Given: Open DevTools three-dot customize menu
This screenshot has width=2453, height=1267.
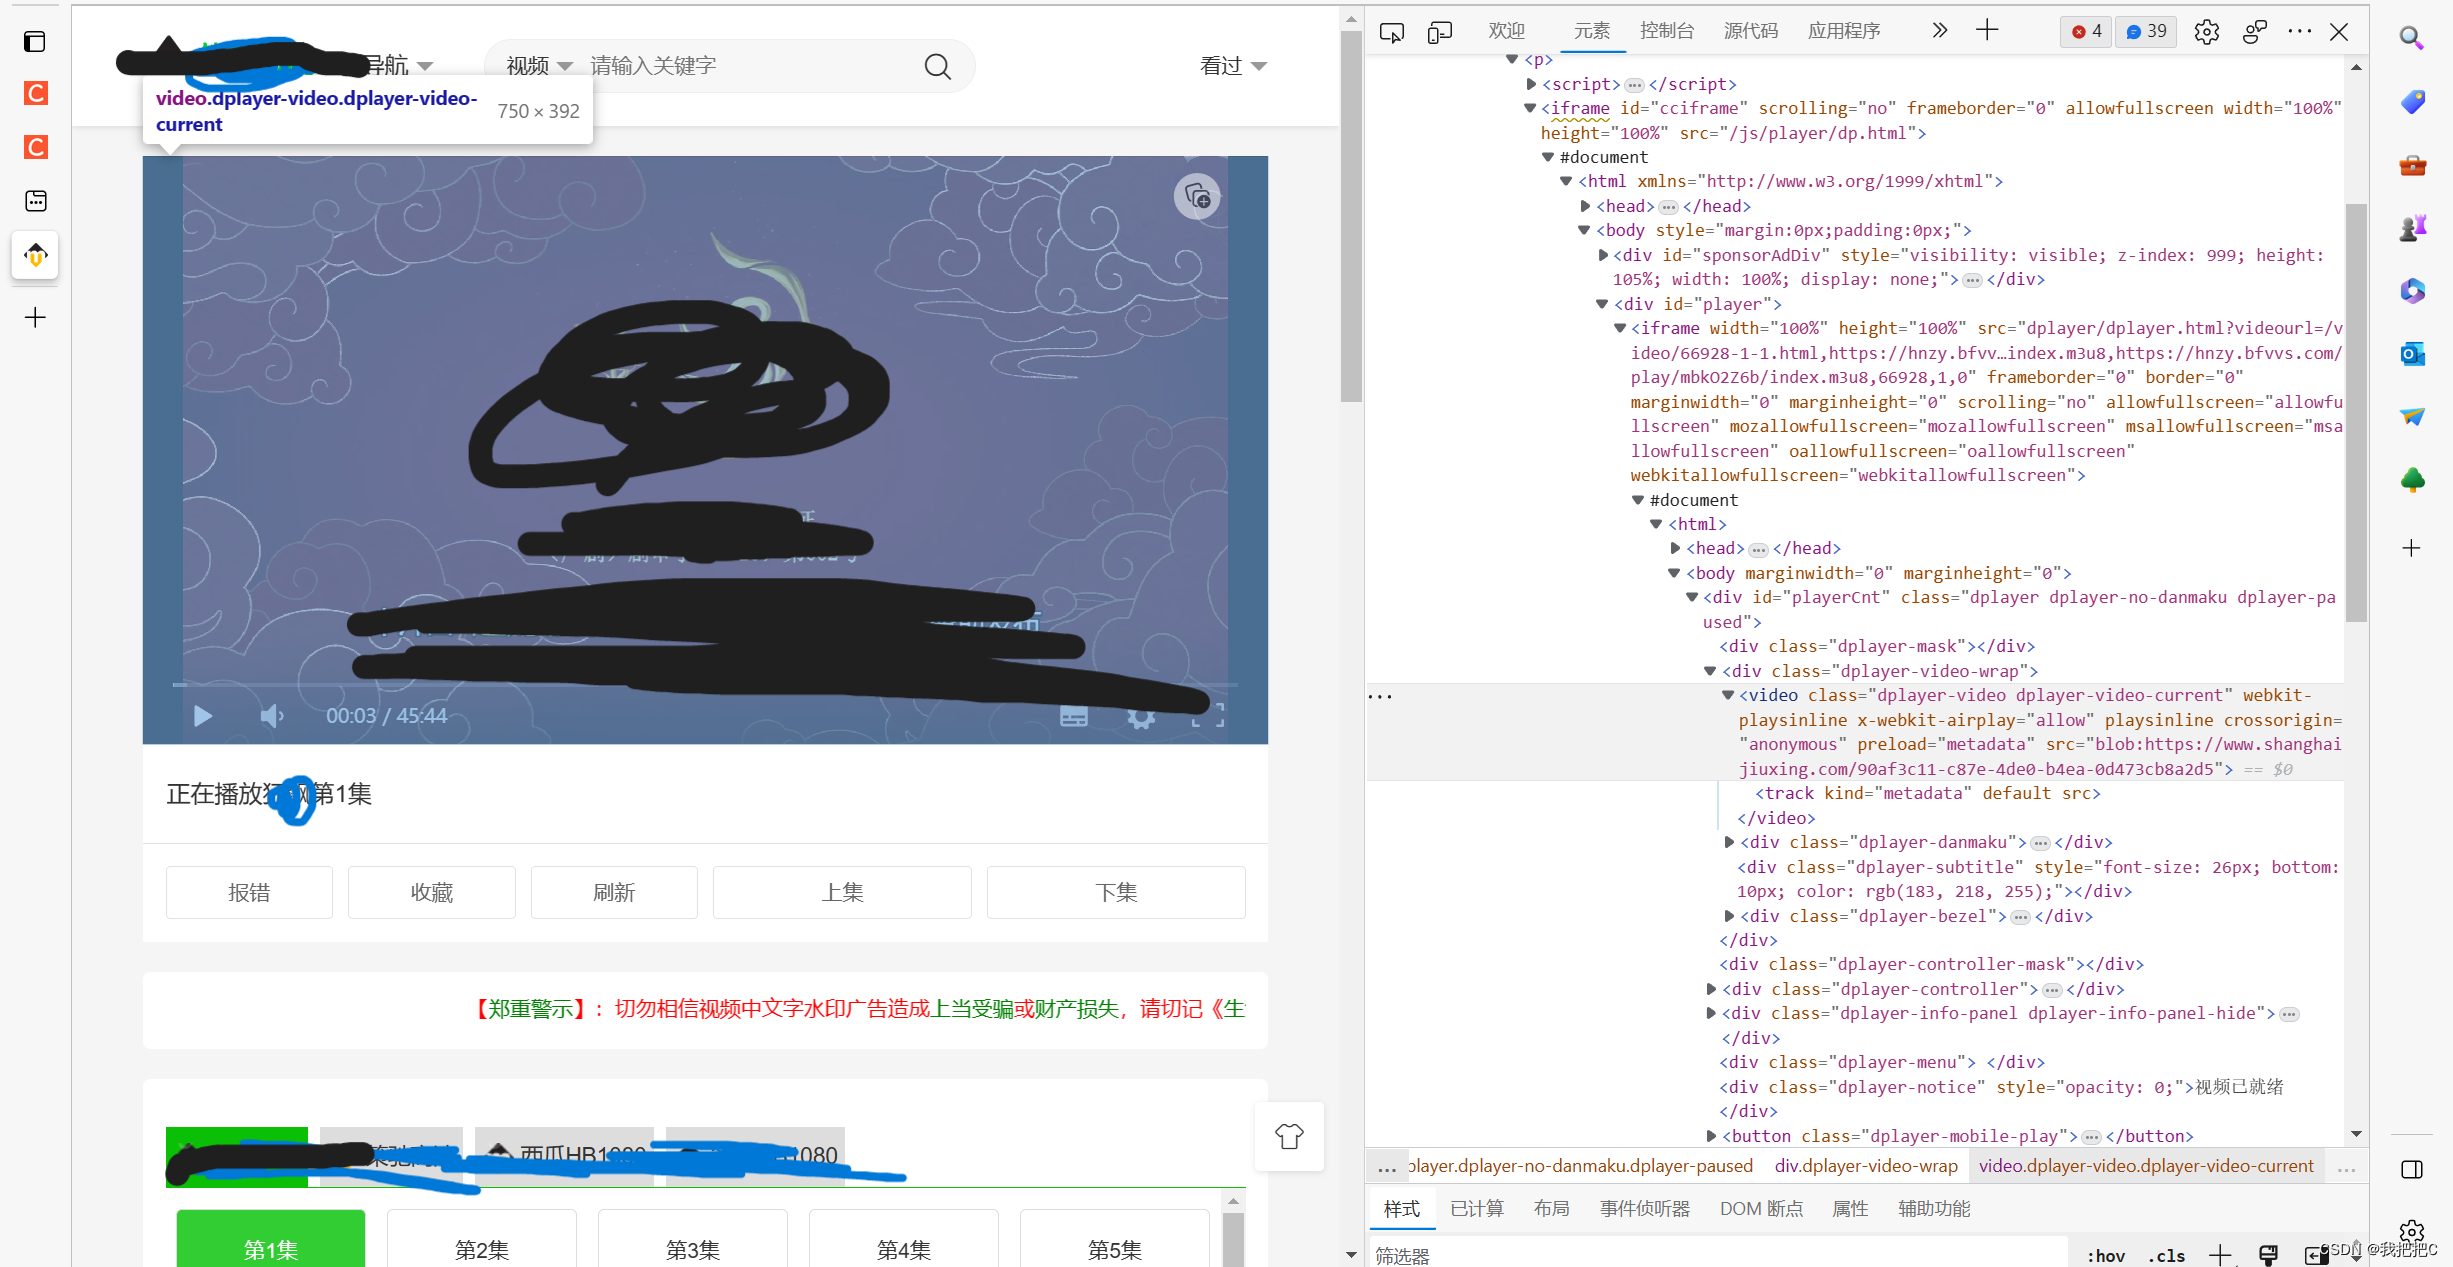Looking at the screenshot, I should pyautogui.click(x=2300, y=31).
